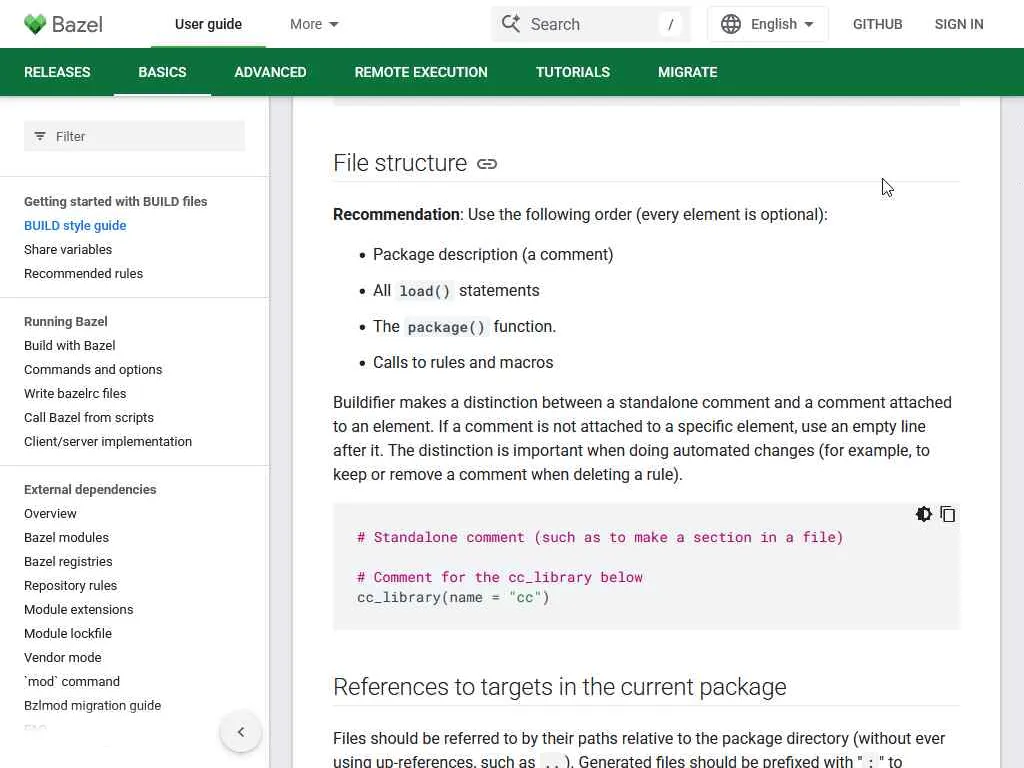Click the filter icon in the sidebar
This screenshot has width=1024, height=768.
coord(40,136)
